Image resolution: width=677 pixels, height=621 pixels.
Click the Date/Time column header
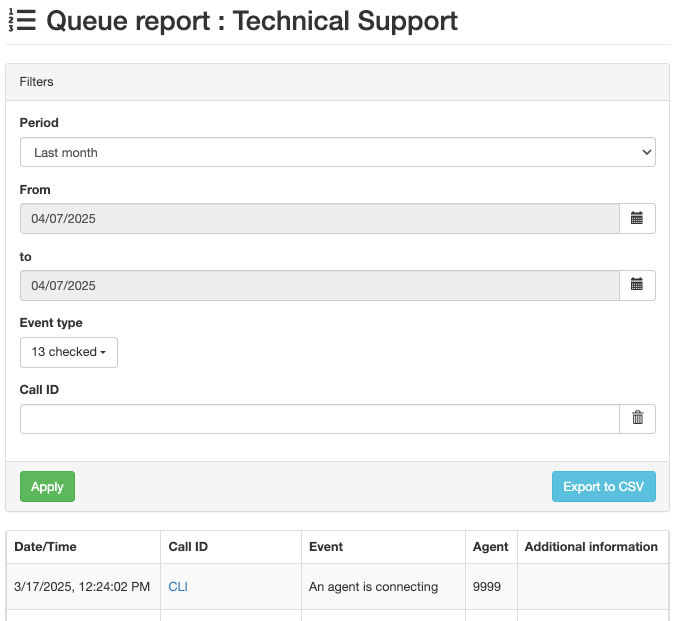[46, 547]
